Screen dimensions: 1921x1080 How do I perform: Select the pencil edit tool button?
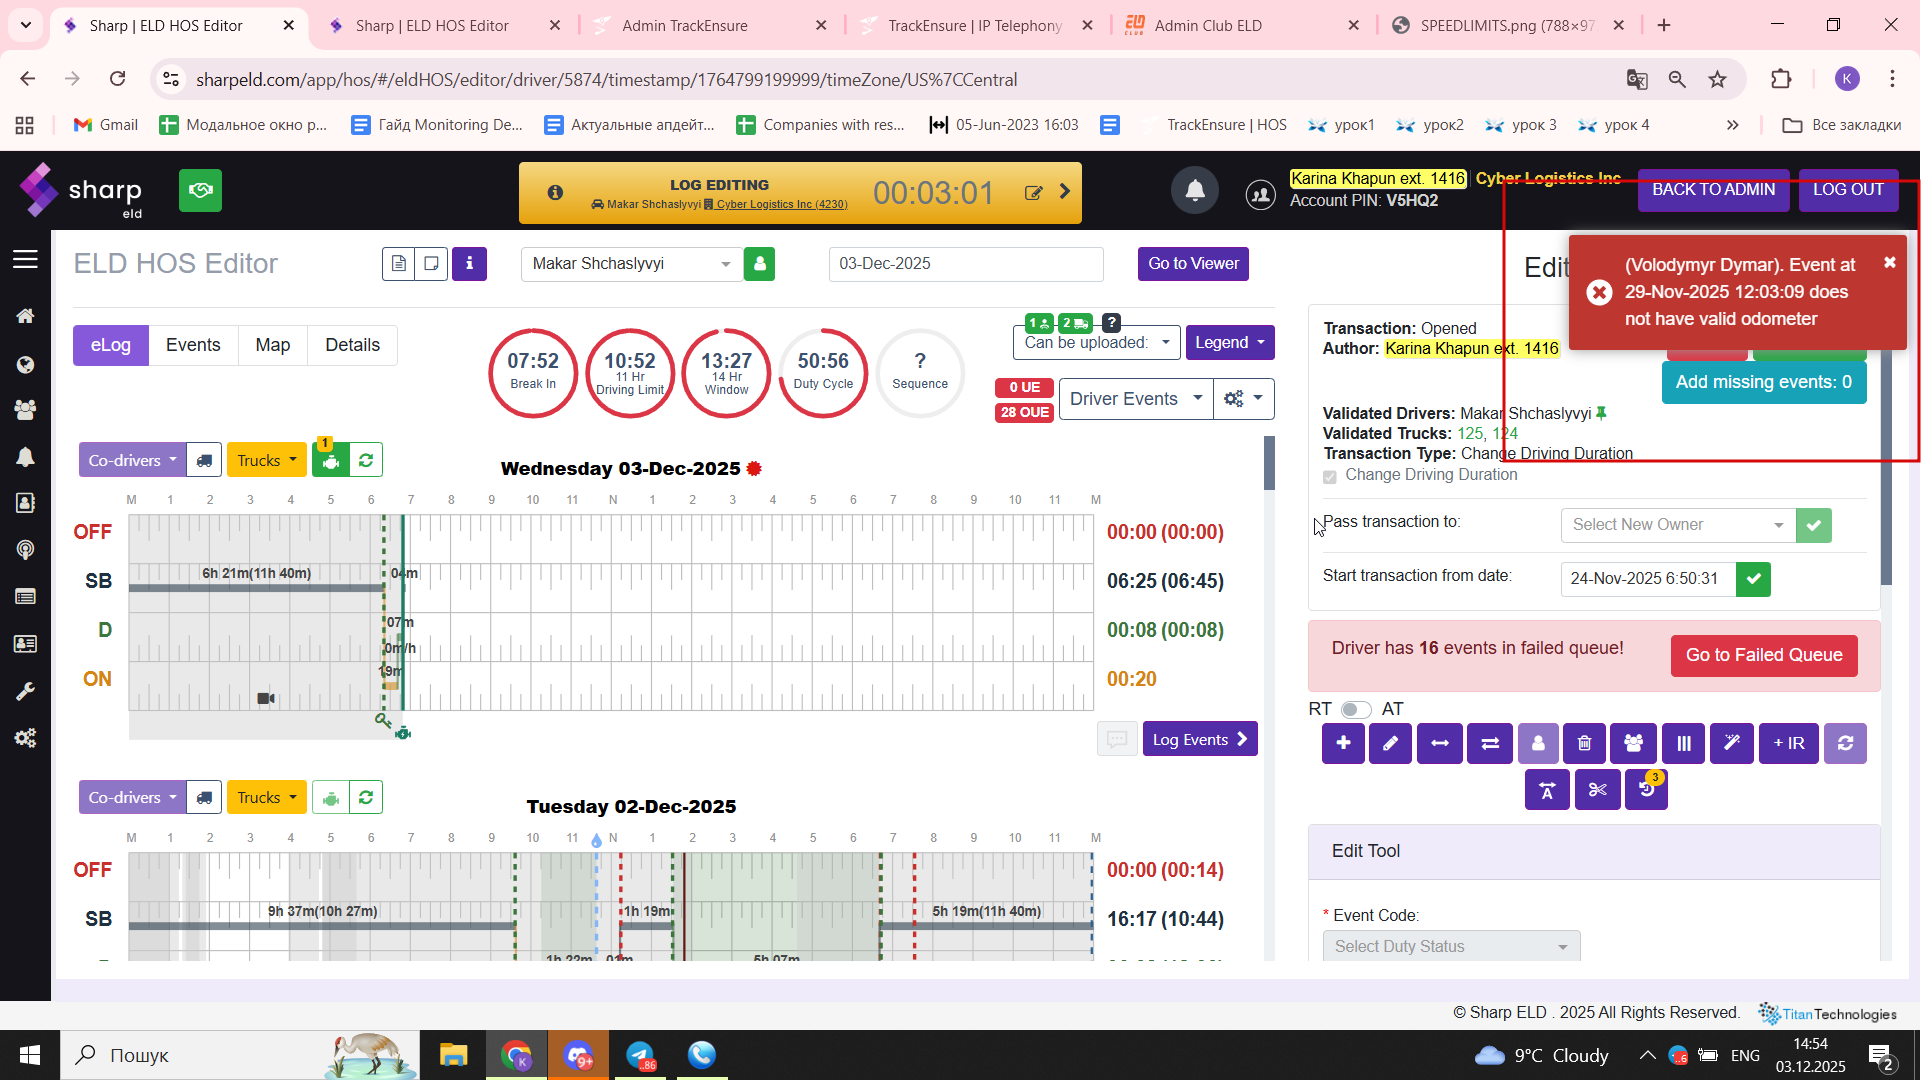(x=1390, y=743)
